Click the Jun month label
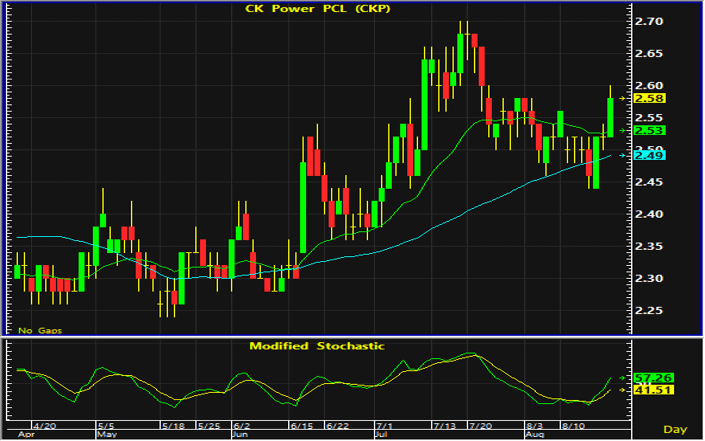The height and width of the screenshot is (441, 705). (x=240, y=435)
